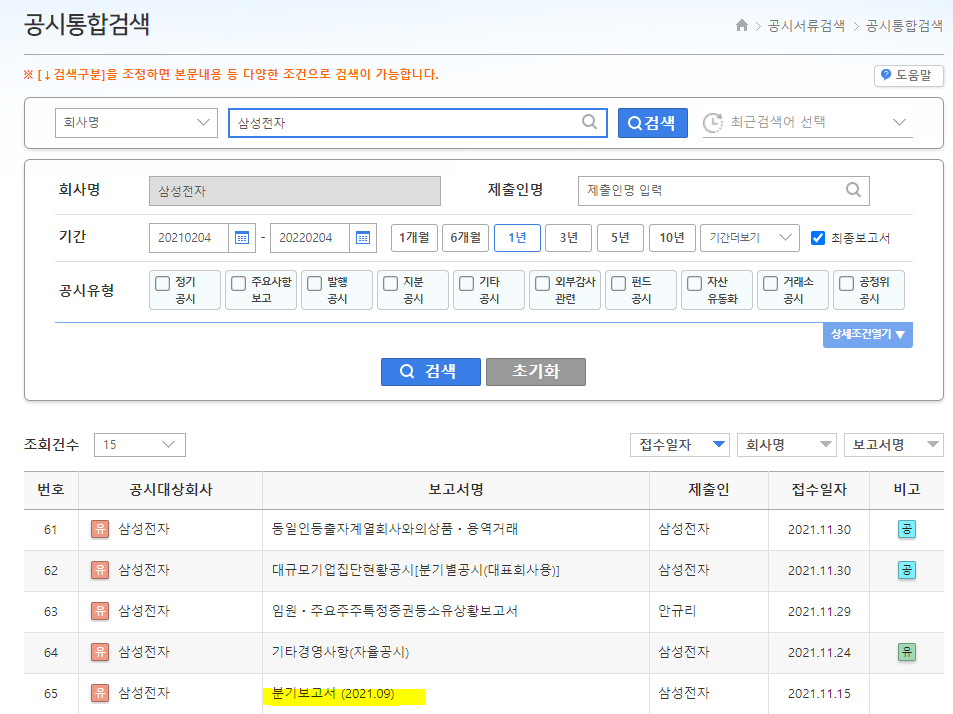953x714 pixels.
Task: Click 삼성전자 company name in row 65
Action: pos(144,693)
